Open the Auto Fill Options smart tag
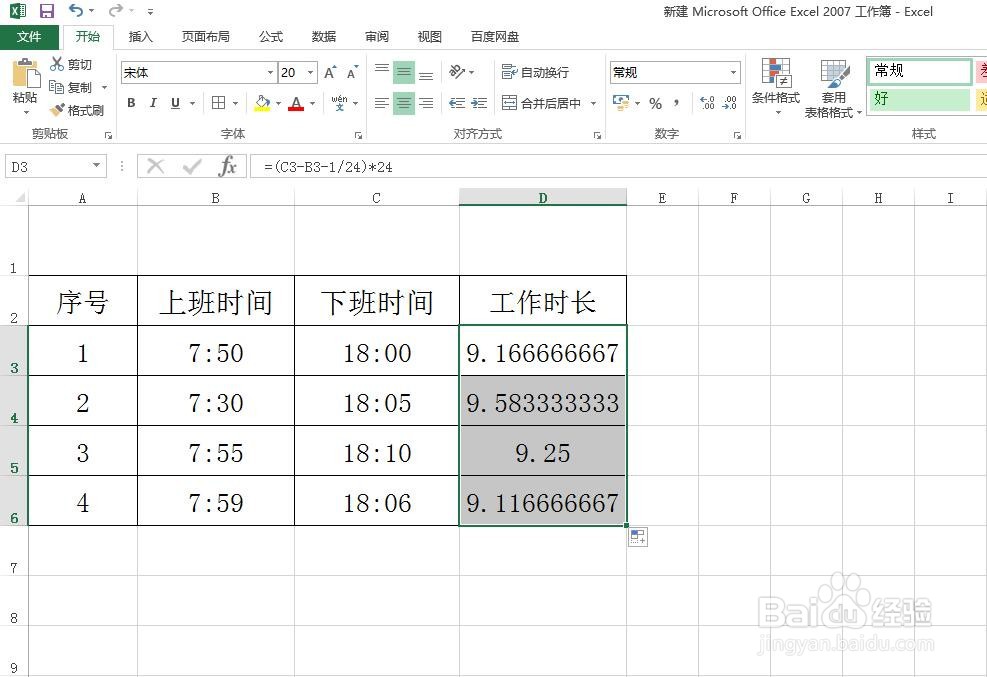The image size is (987, 677). (638, 537)
